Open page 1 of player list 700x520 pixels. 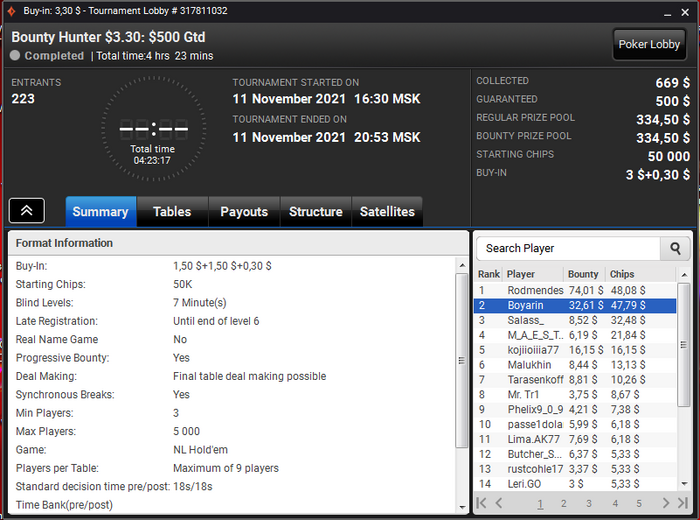(540, 503)
